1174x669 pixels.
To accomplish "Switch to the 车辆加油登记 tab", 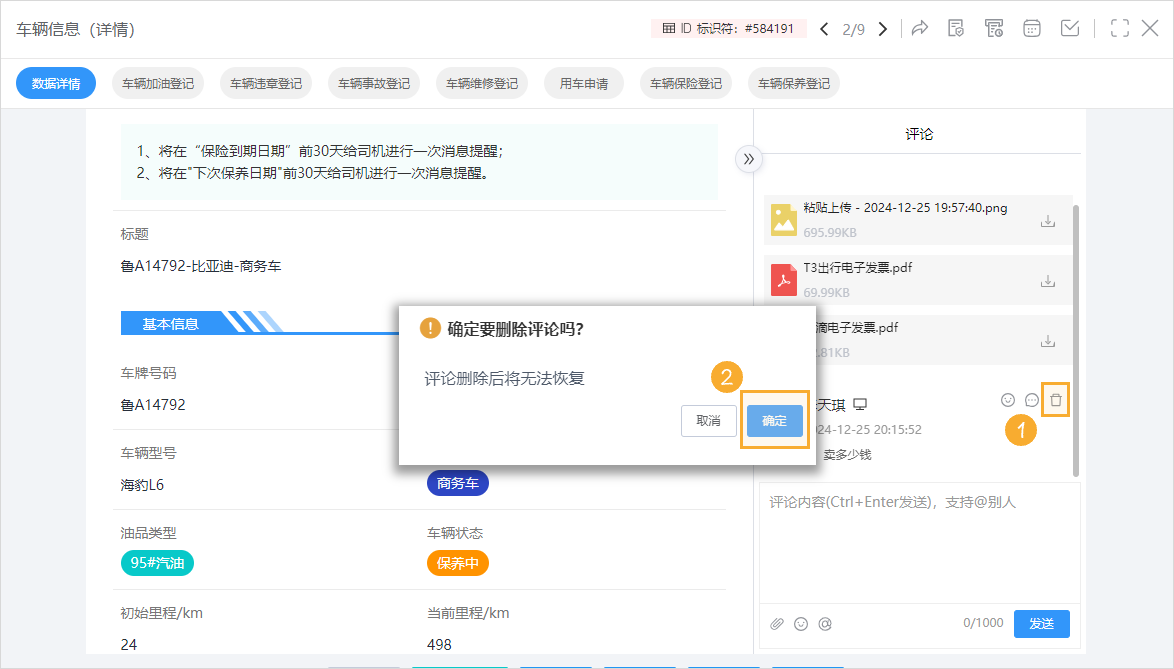I will pyautogui.click(x=157, y=83).
